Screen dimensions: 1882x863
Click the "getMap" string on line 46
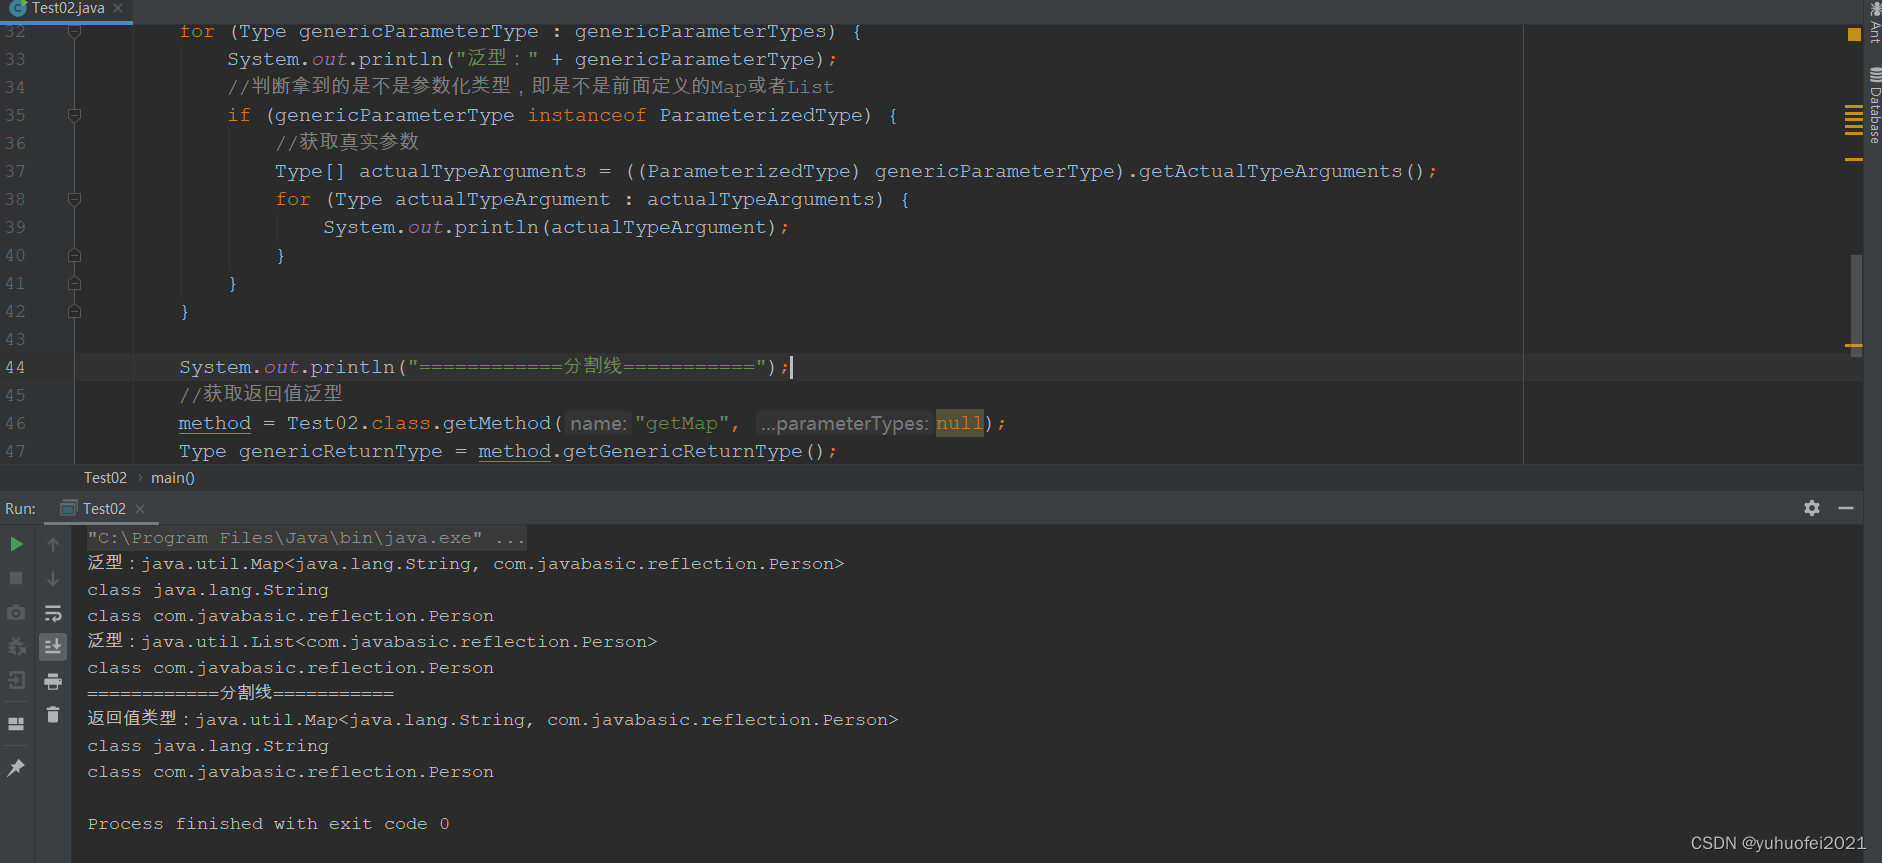coord(681,423)
